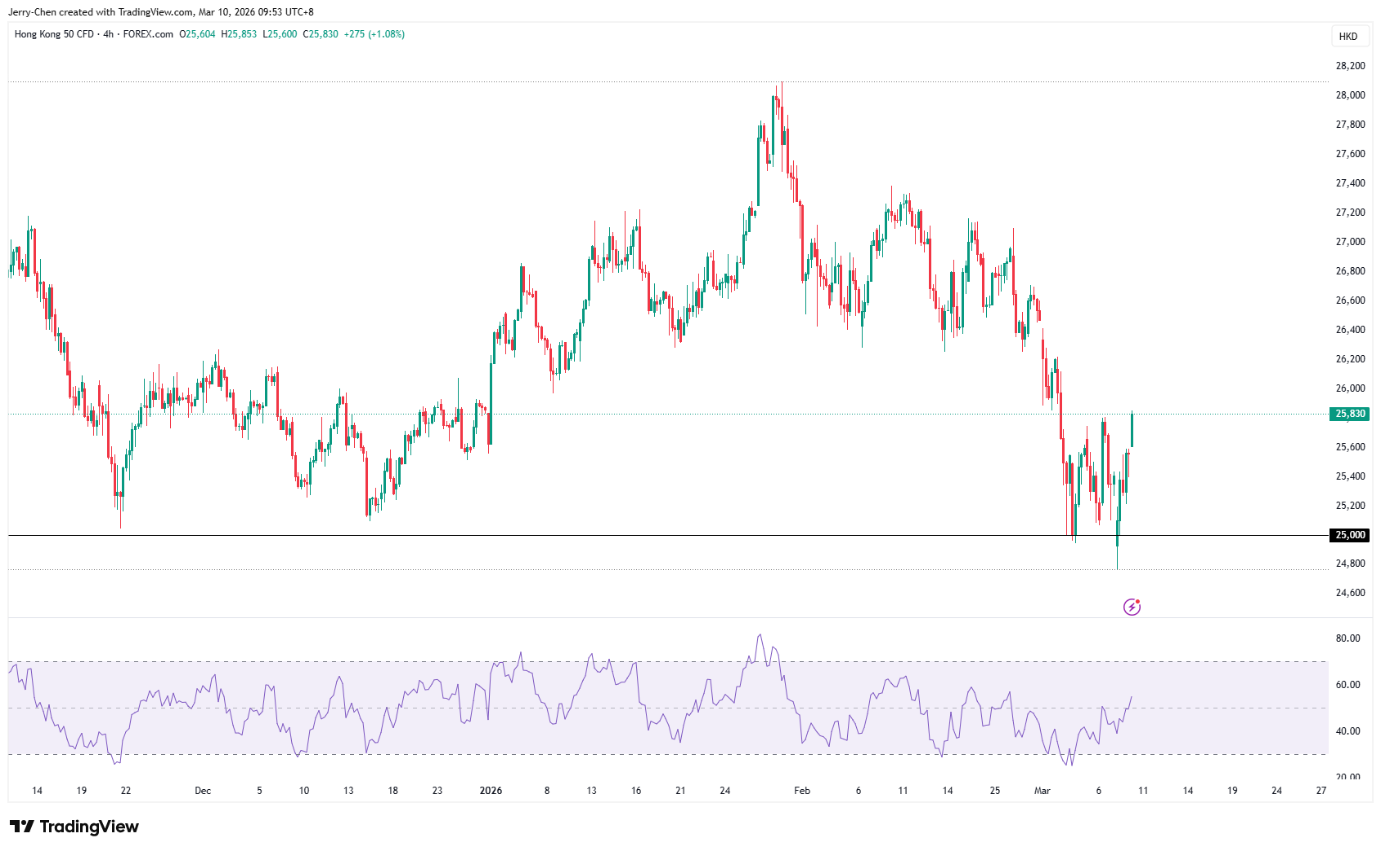The width and height of the screenshot is (1381, 851).
Task: Click the 28,000 price axis label
Action: click(x=1350, y=95)
